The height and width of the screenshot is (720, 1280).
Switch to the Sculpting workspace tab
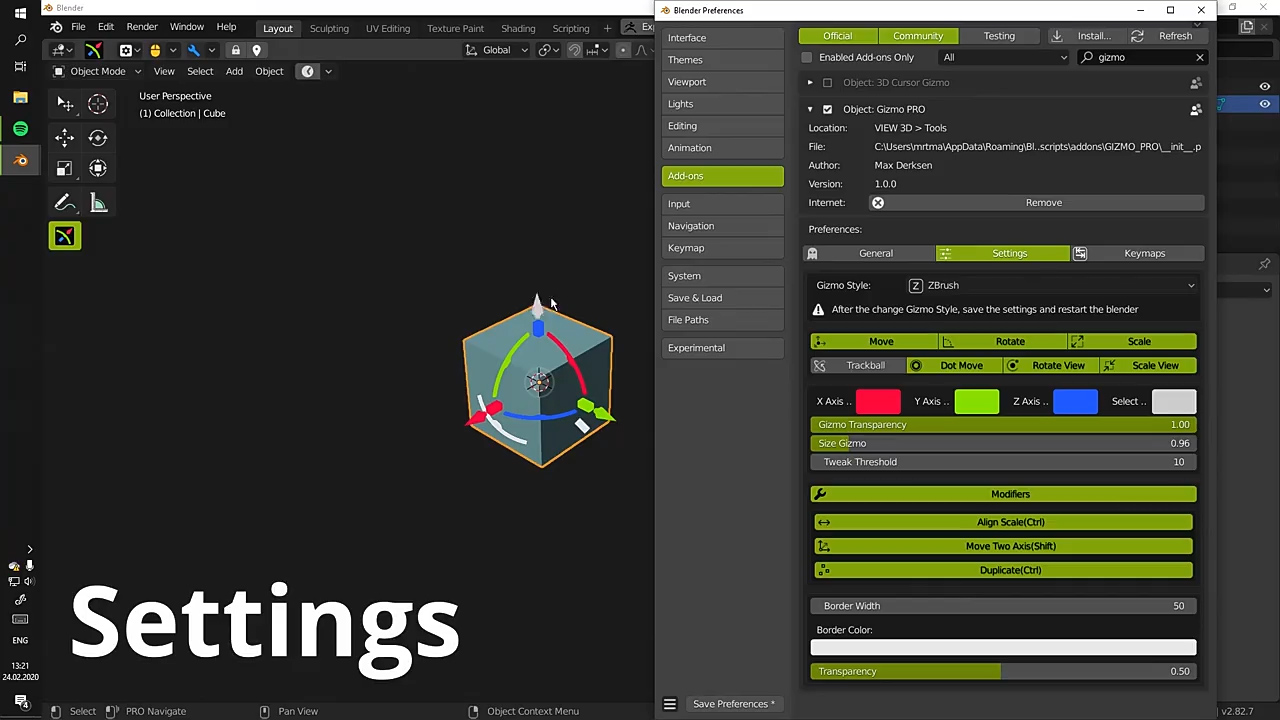[329, 28]
